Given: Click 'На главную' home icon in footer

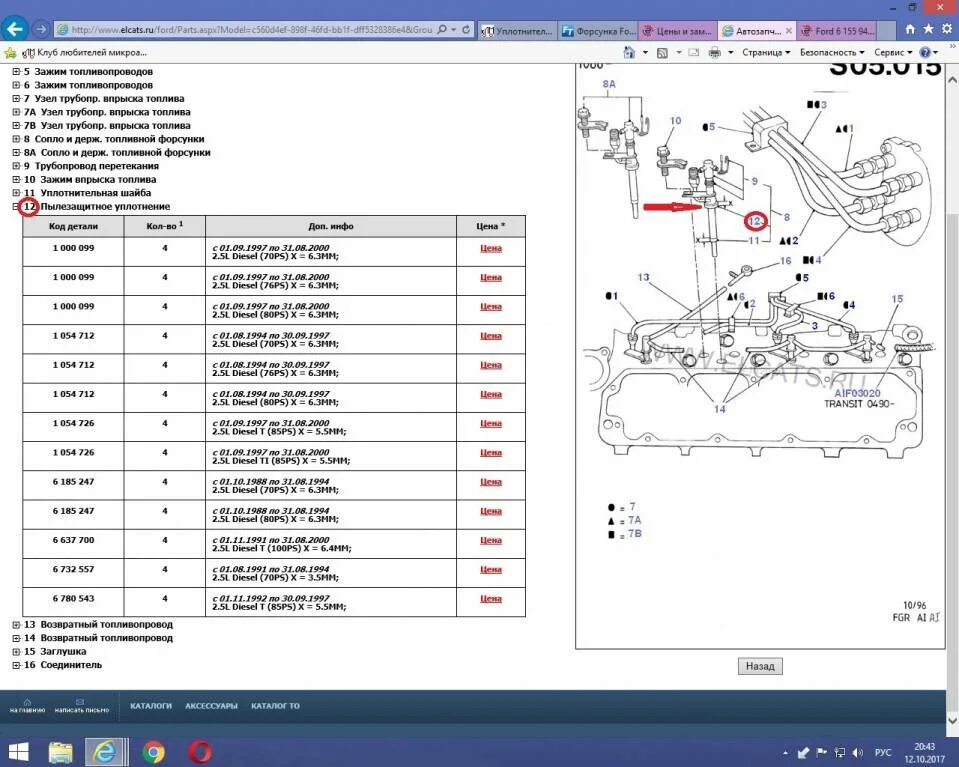Looking at the screenshot, I should tap(27, 702).
